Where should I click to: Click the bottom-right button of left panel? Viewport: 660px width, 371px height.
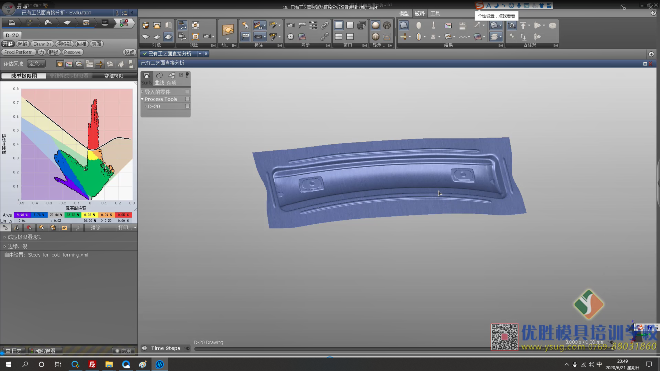click(123, 350)
